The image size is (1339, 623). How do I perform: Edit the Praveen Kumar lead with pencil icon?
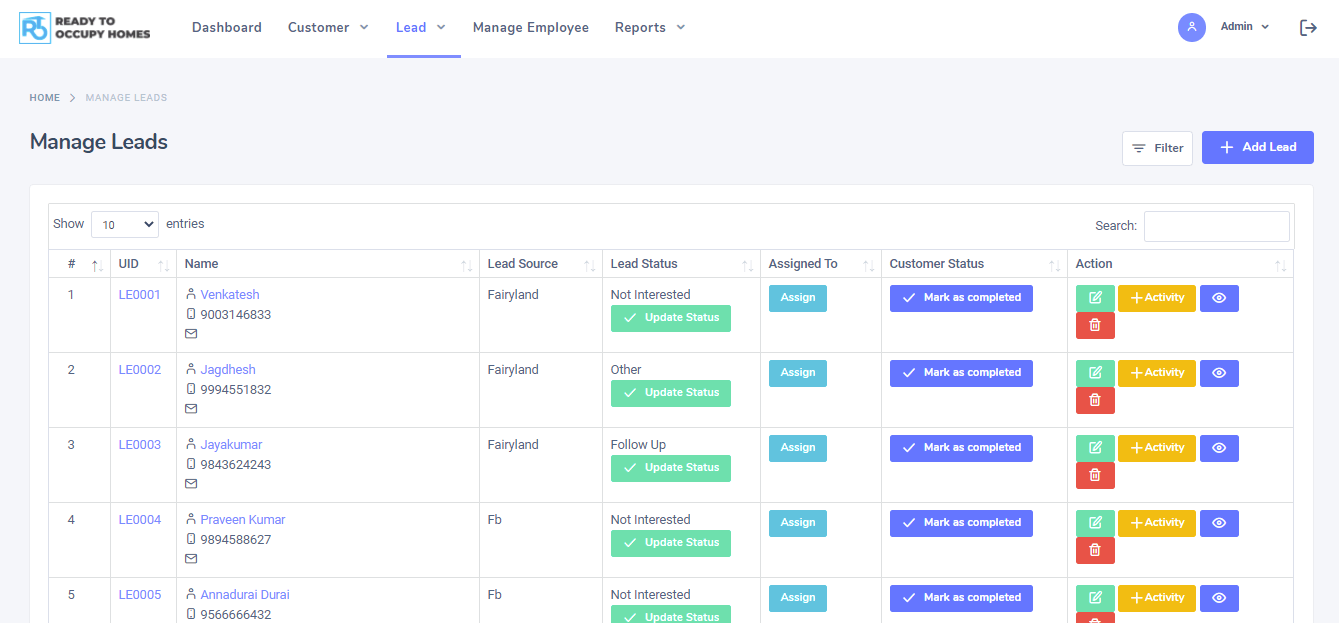[x=1095, y=523]
